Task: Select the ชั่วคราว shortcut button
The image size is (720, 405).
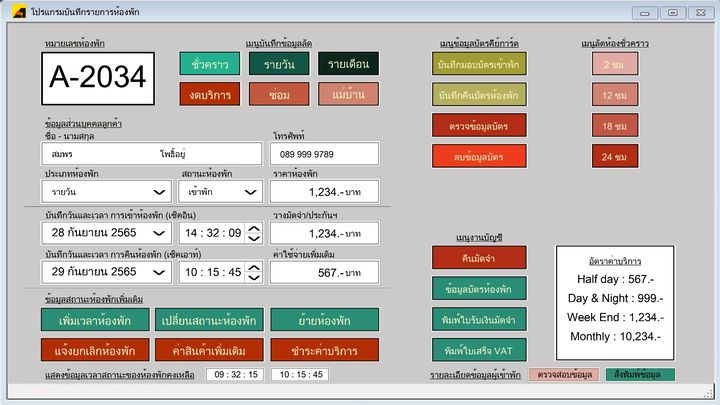Action: click(x=210, y=64)
